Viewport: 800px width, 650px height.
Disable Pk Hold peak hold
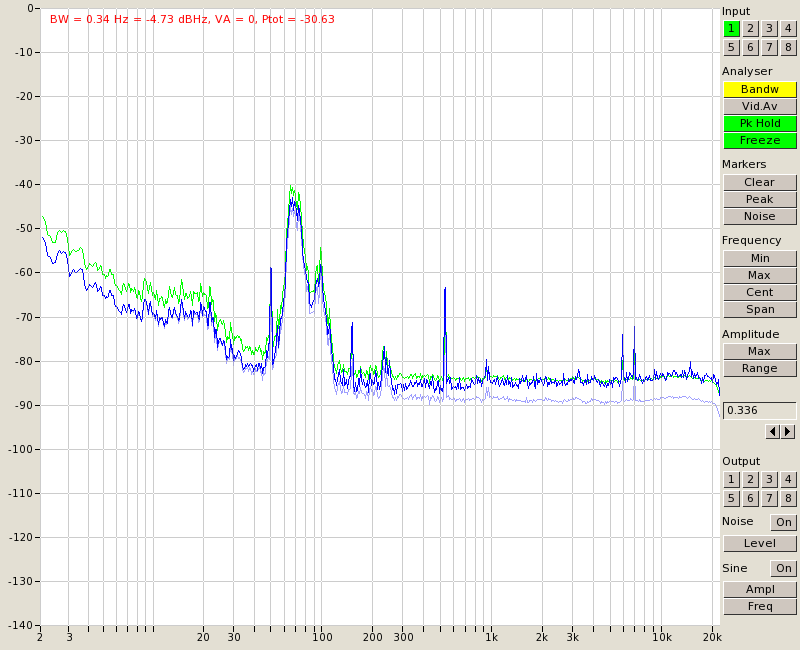(x=760, y=123)
